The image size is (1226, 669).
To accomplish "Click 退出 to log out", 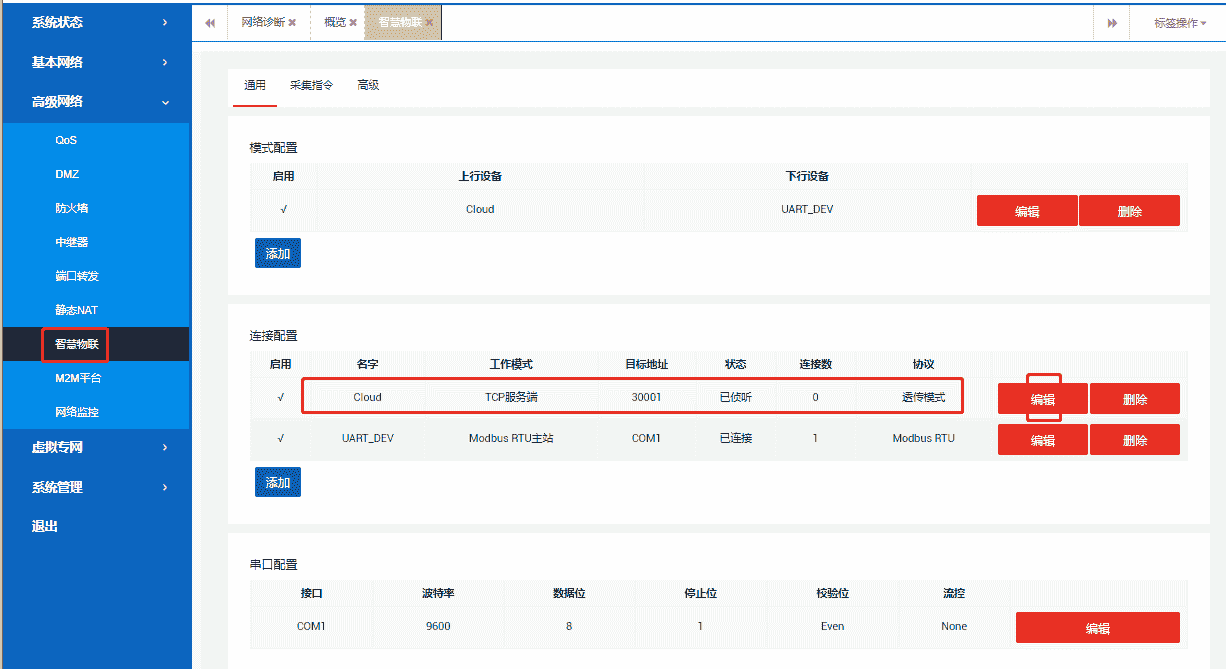I will pyautogui.click(x=45, y=526).
